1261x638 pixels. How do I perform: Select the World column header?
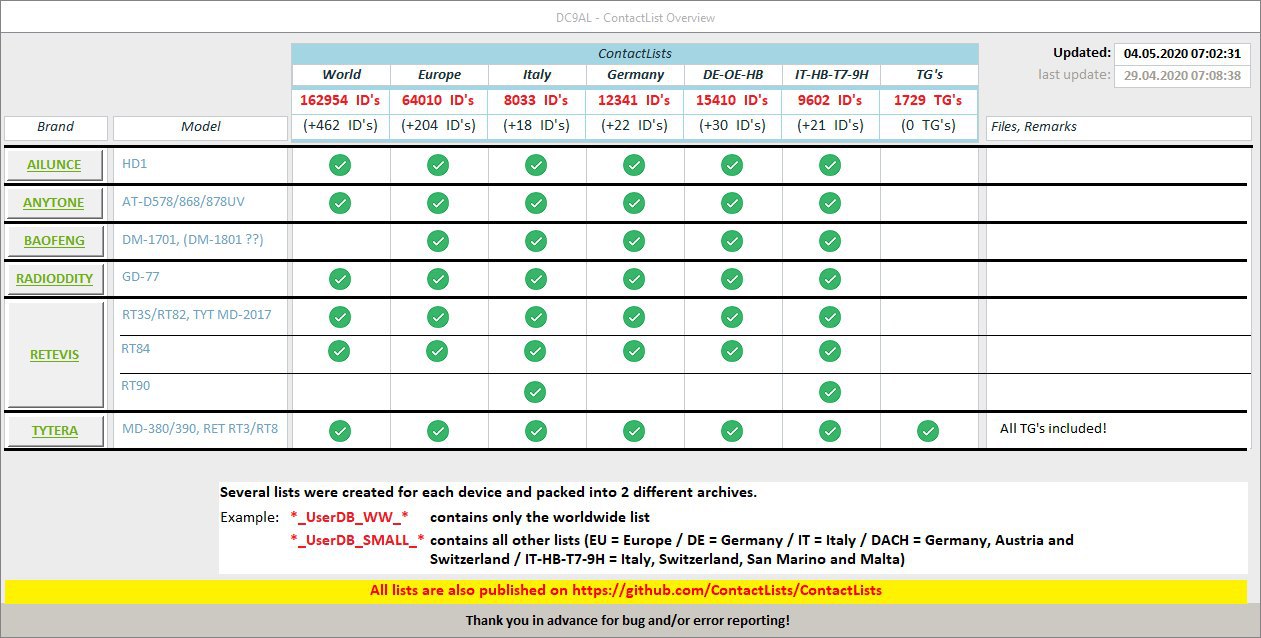(341, 75)
